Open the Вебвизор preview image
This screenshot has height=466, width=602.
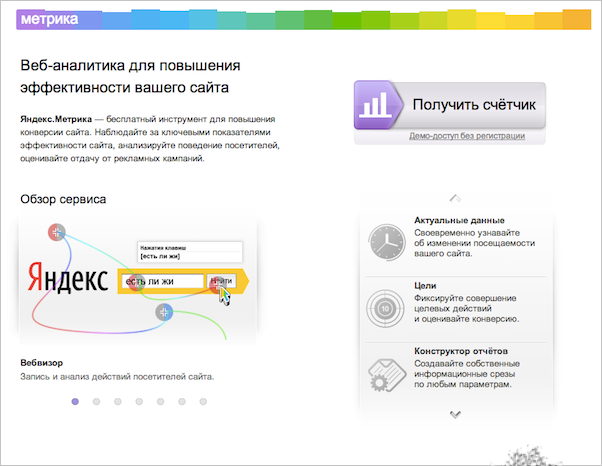(x=138, y=280)
